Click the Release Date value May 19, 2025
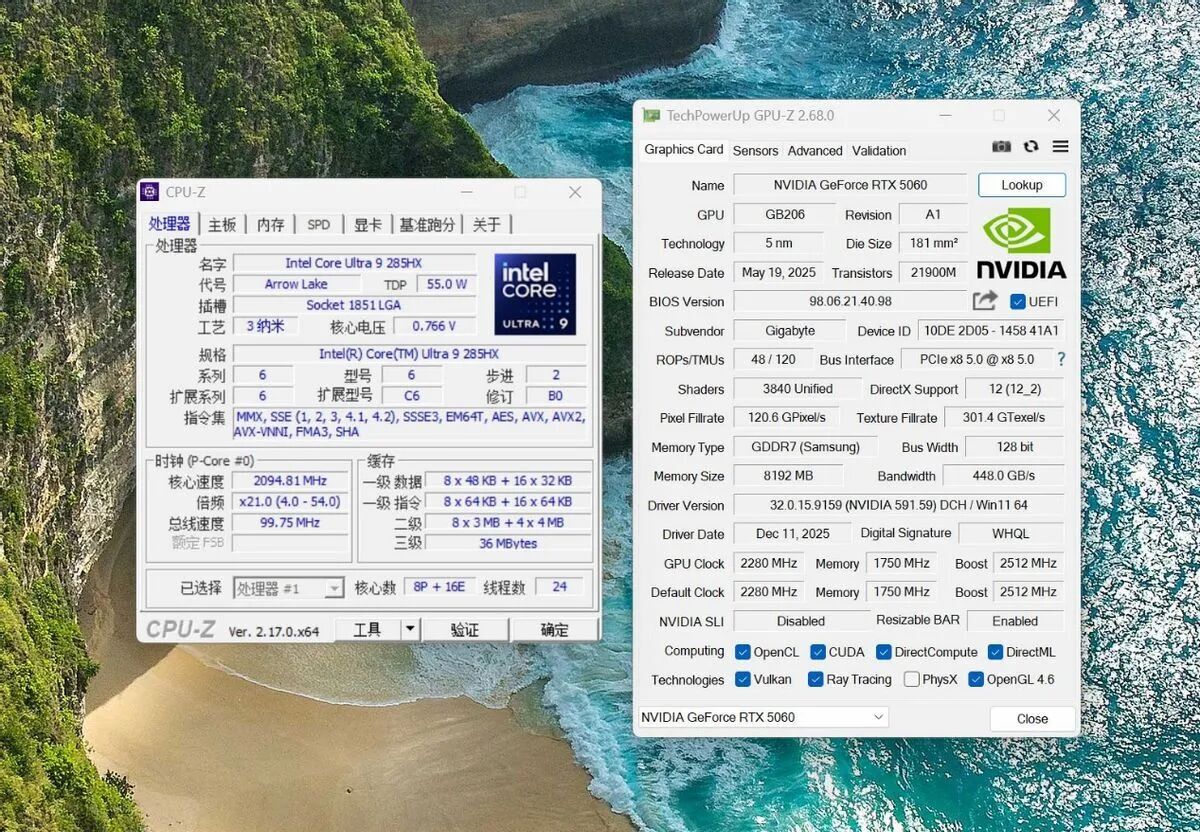The width and height of the screenshot is (1200, 832). click(779, 272)
